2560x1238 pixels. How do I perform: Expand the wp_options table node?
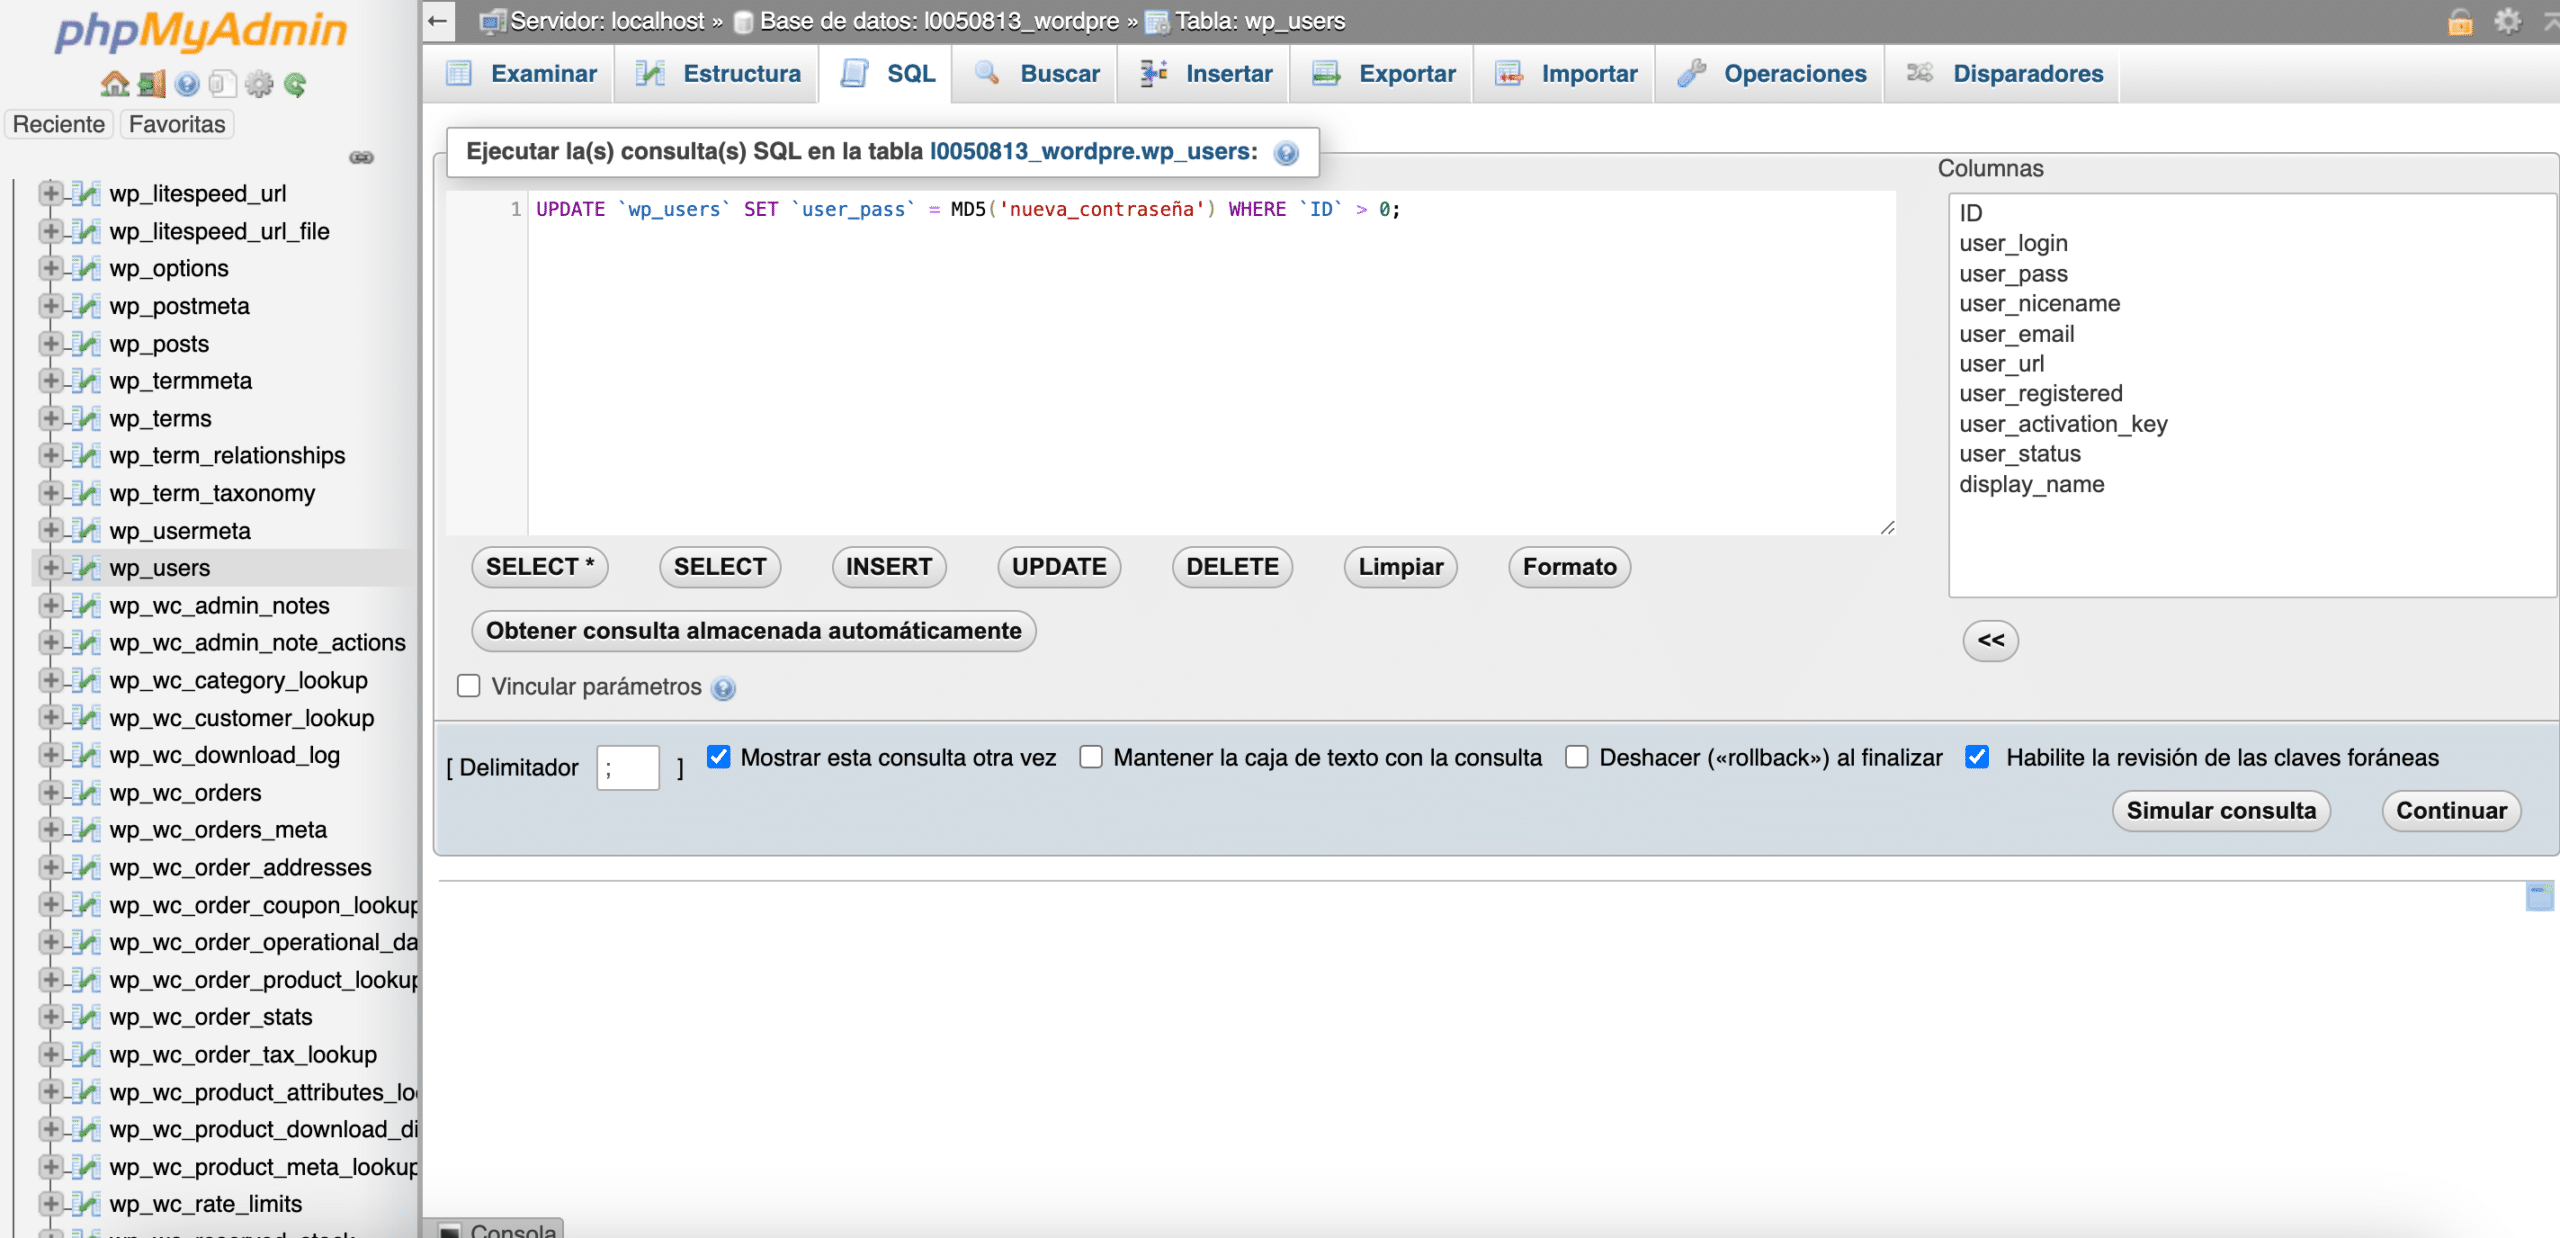[49, 268]
